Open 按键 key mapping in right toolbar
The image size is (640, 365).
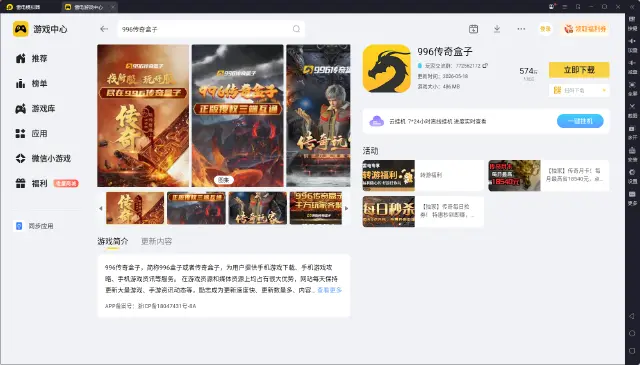(x=632, y=23)
